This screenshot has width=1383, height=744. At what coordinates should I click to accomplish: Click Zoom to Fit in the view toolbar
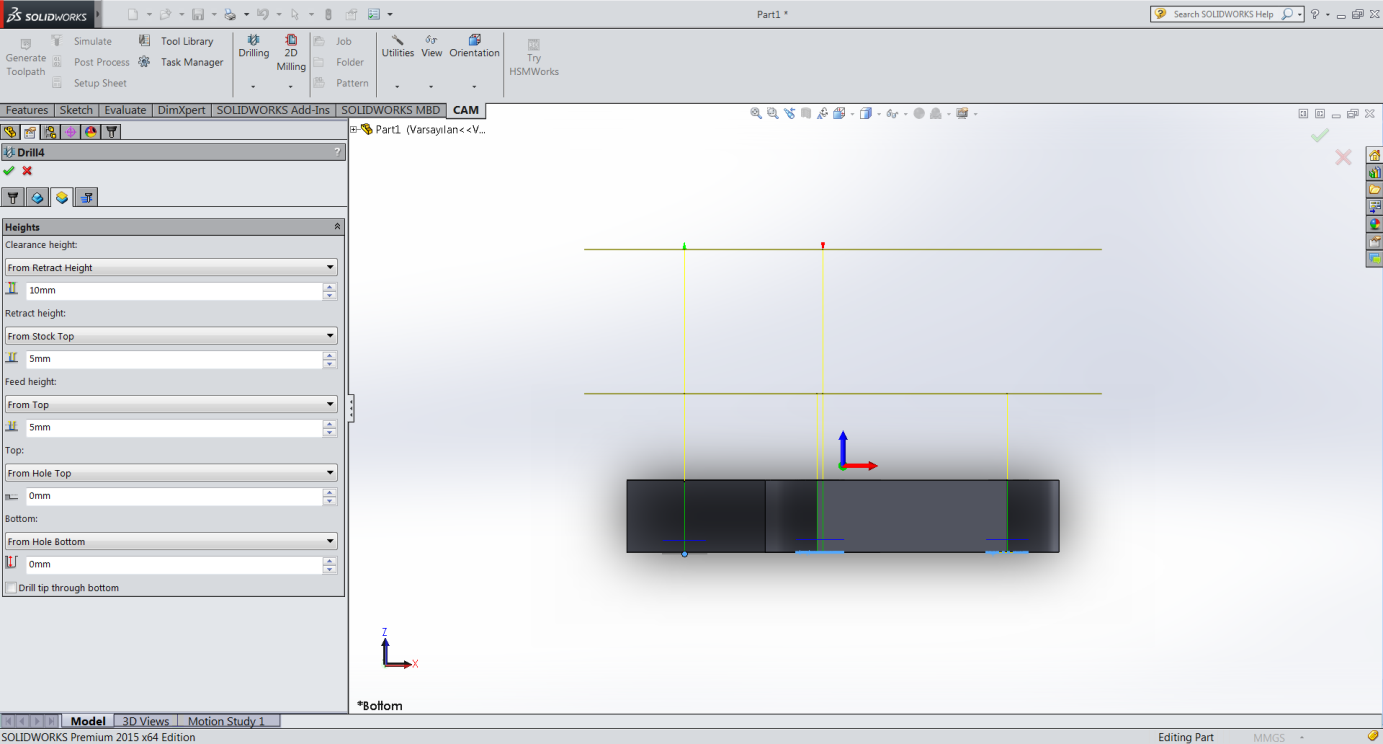[756, 114]
